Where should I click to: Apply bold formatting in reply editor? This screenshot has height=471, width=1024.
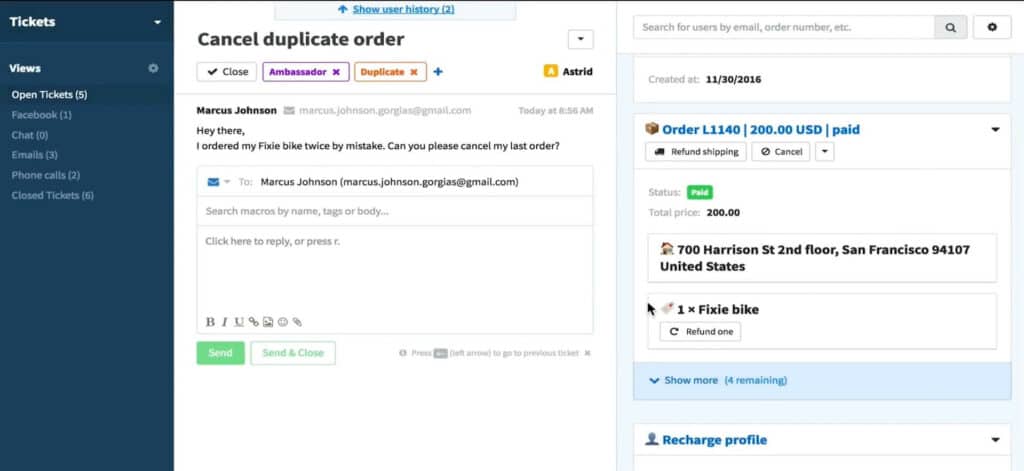210,322
